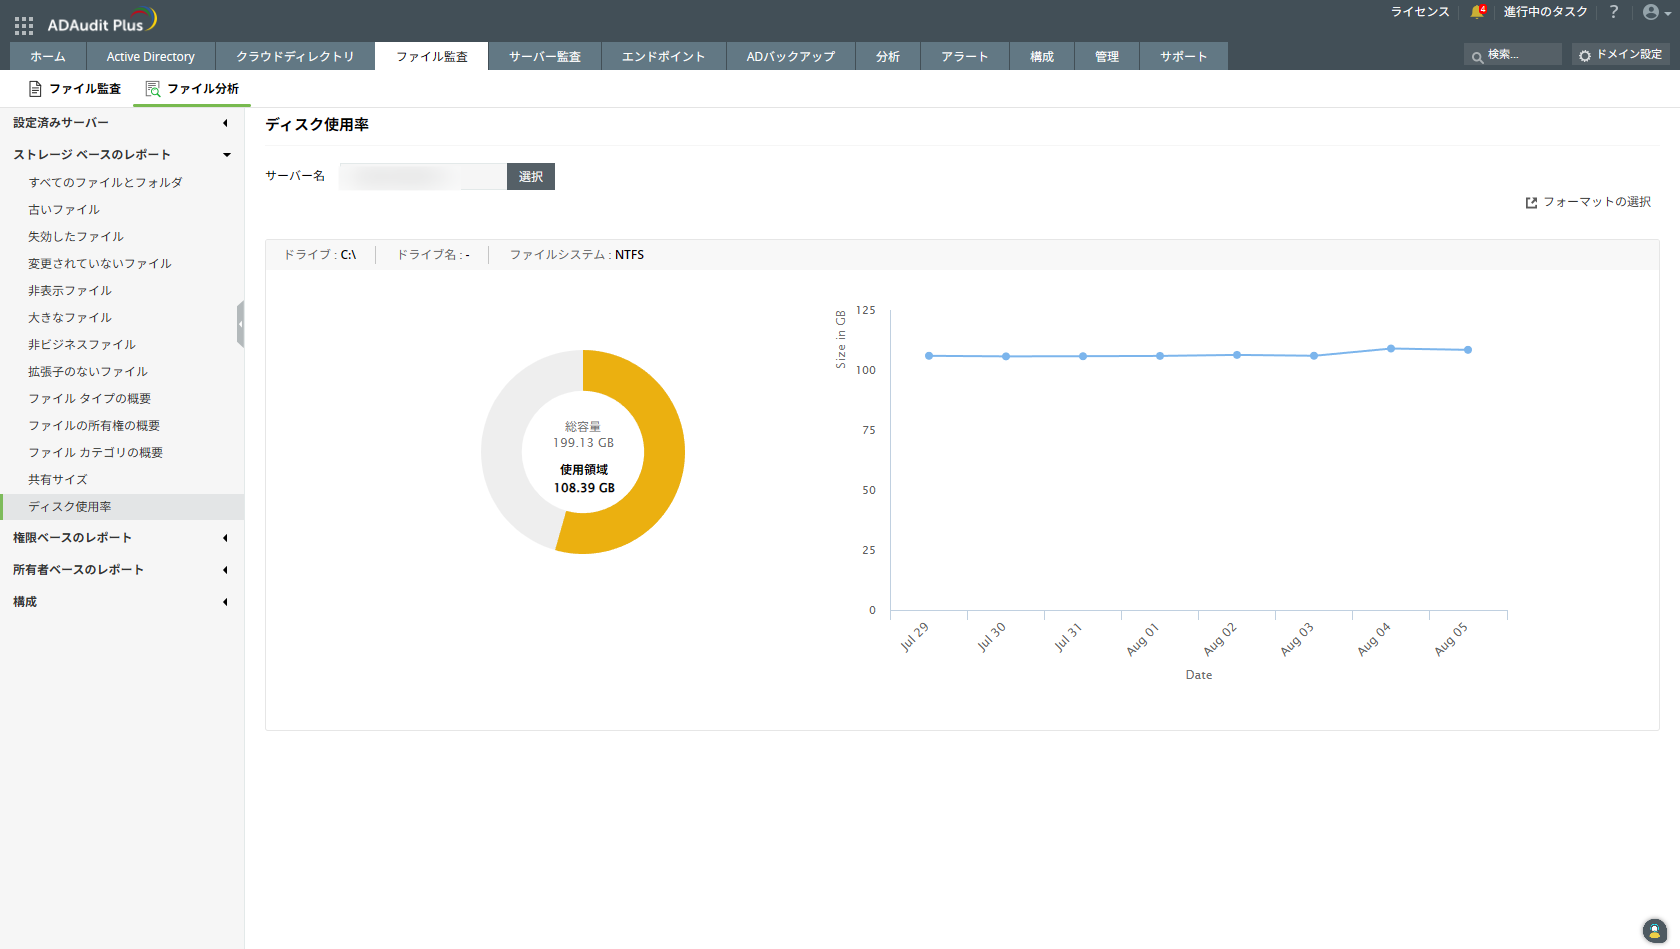Screen dimensions: 1680x949
Task: Collapse ストレージ ベースのレポート section
Action: pos(122,155)
